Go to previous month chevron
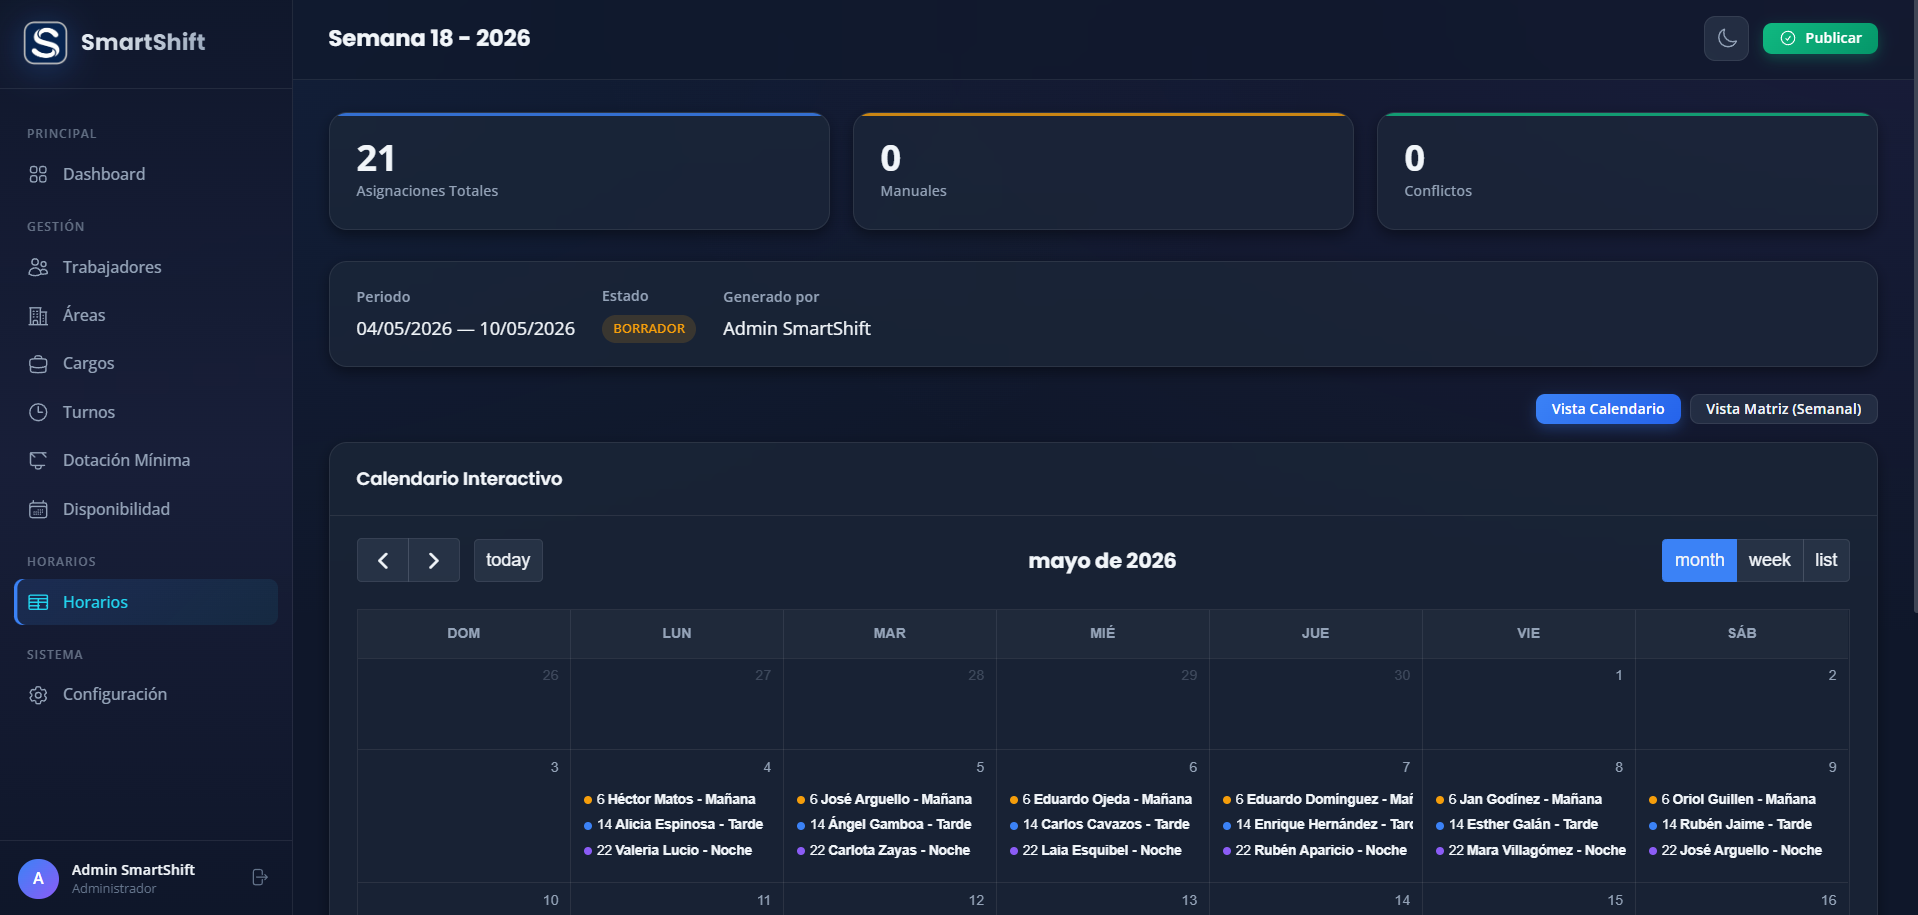Image resolution: width=1918 pixels, height=915 pixels. [x=383, y=560]
